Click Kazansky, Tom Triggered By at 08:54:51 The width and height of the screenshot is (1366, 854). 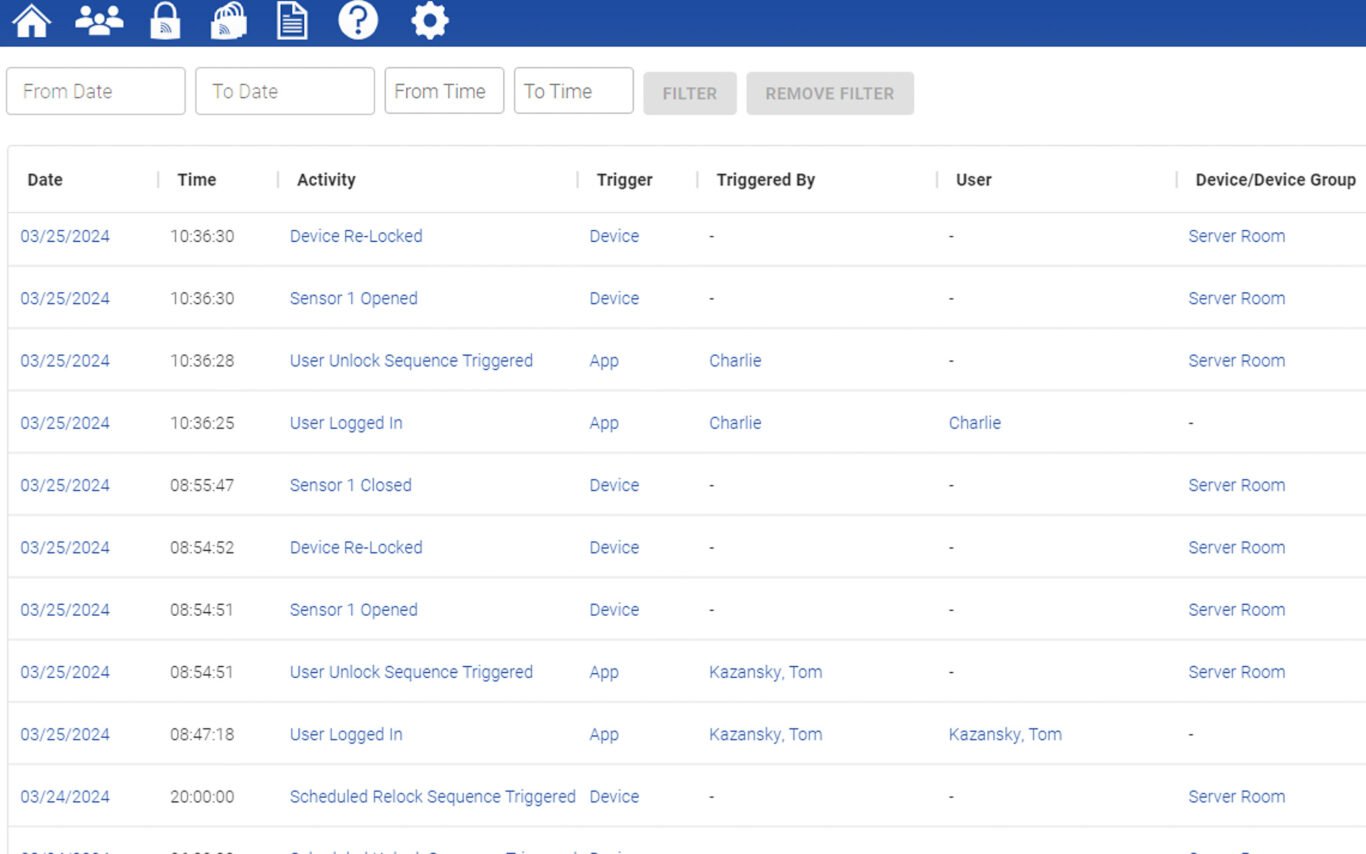coord(766,672)
